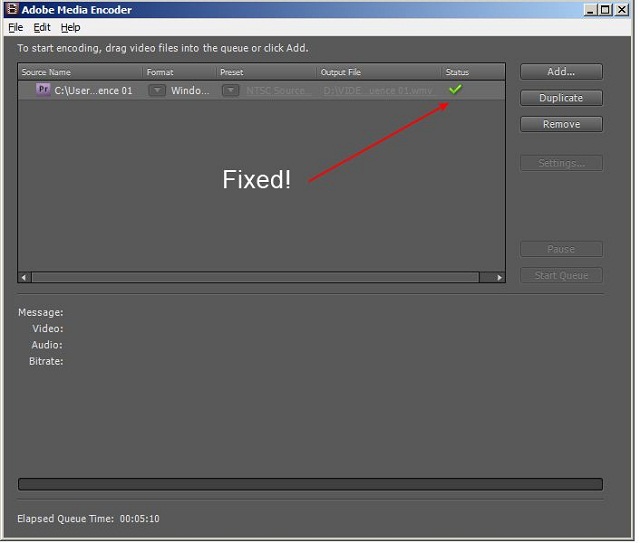Maximize the Adobe Media Encoder window

(606, 9)
